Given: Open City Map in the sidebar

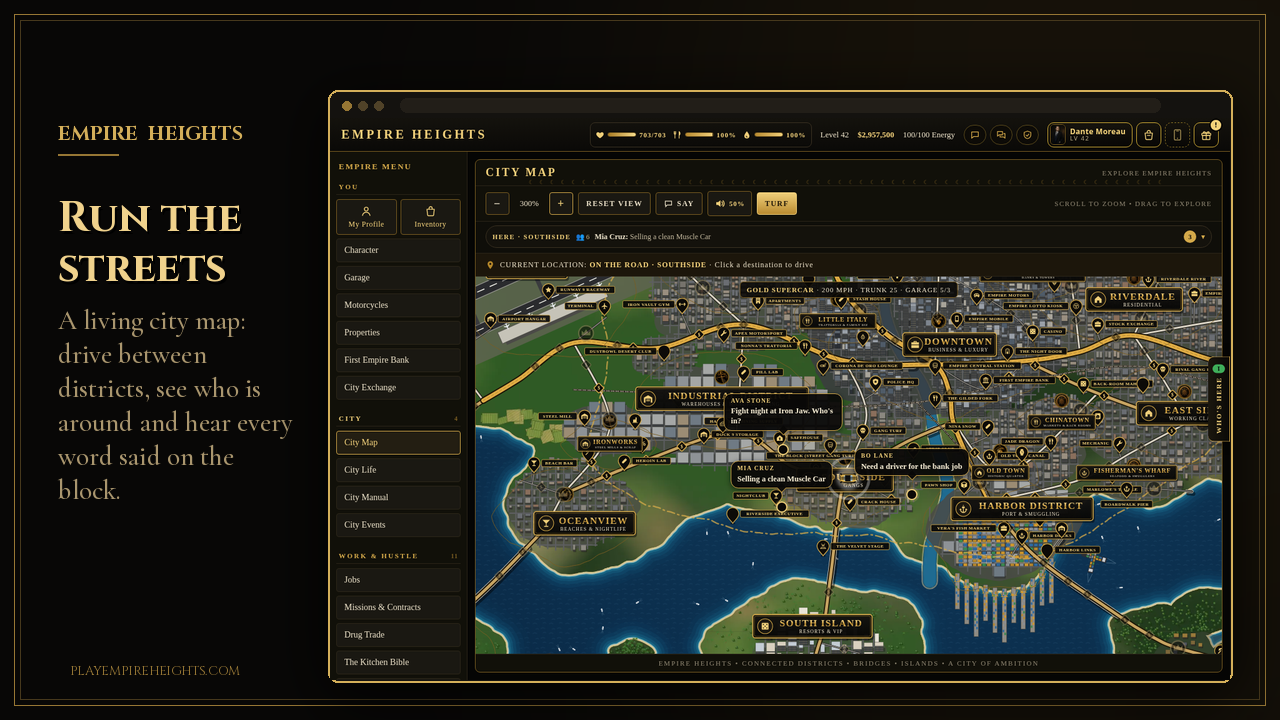Looking at the screenshot, I should [398, 442].
